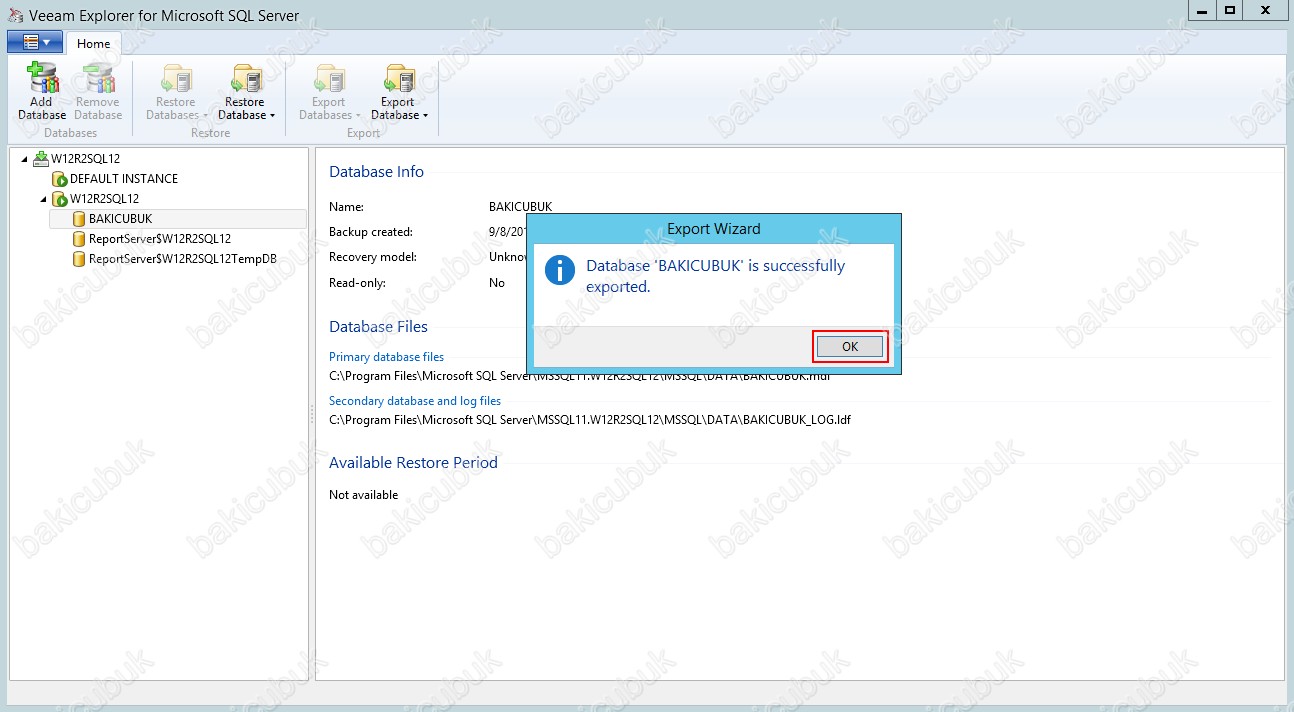Image resolution: width=1294 pixels, height=712 pixels.
Task: Close the Veeam Explorer window
Action: point(1266,10)
